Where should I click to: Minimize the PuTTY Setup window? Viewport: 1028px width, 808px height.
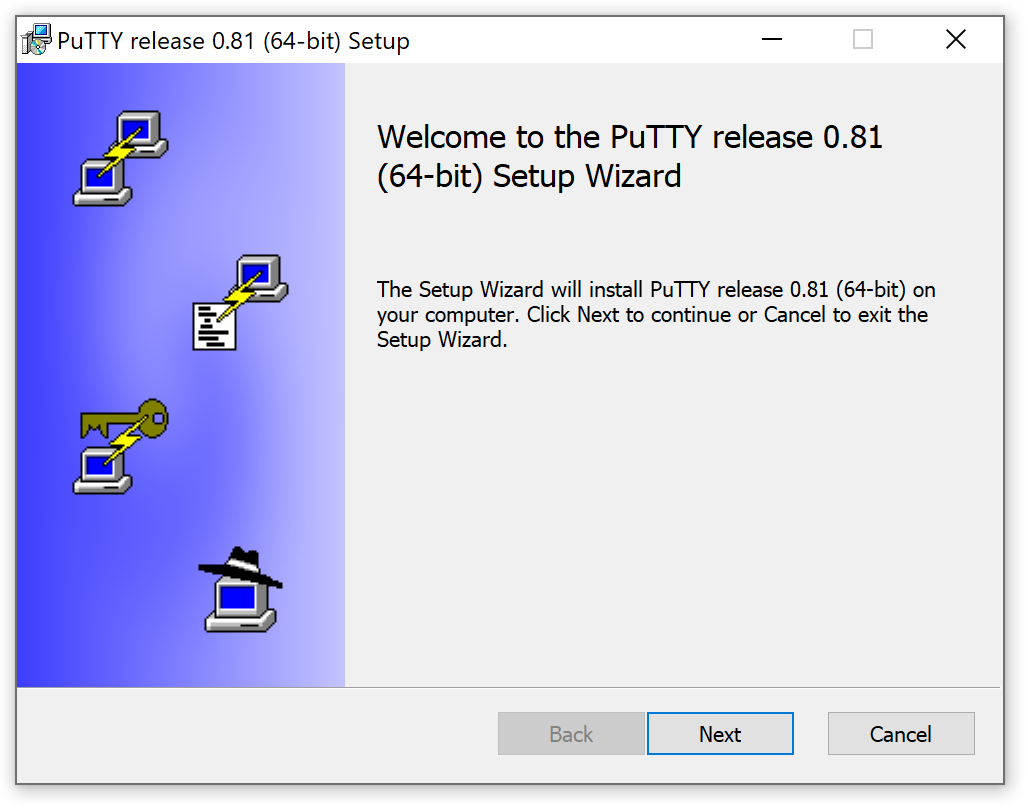[771, 39]
